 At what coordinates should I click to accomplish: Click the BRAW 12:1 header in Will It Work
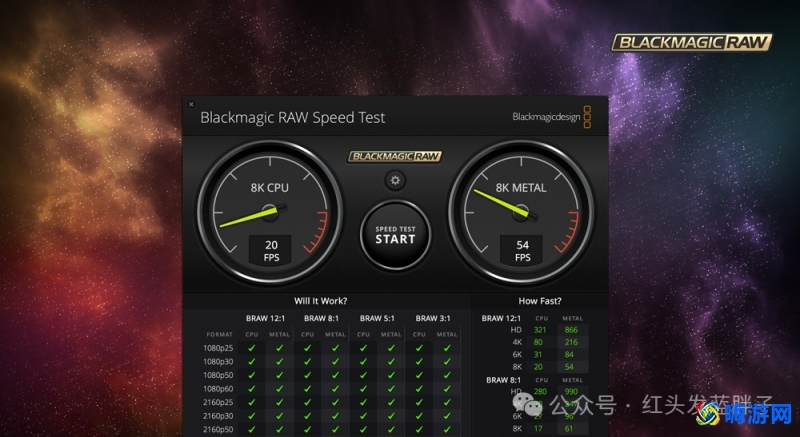tap(265, 318)
